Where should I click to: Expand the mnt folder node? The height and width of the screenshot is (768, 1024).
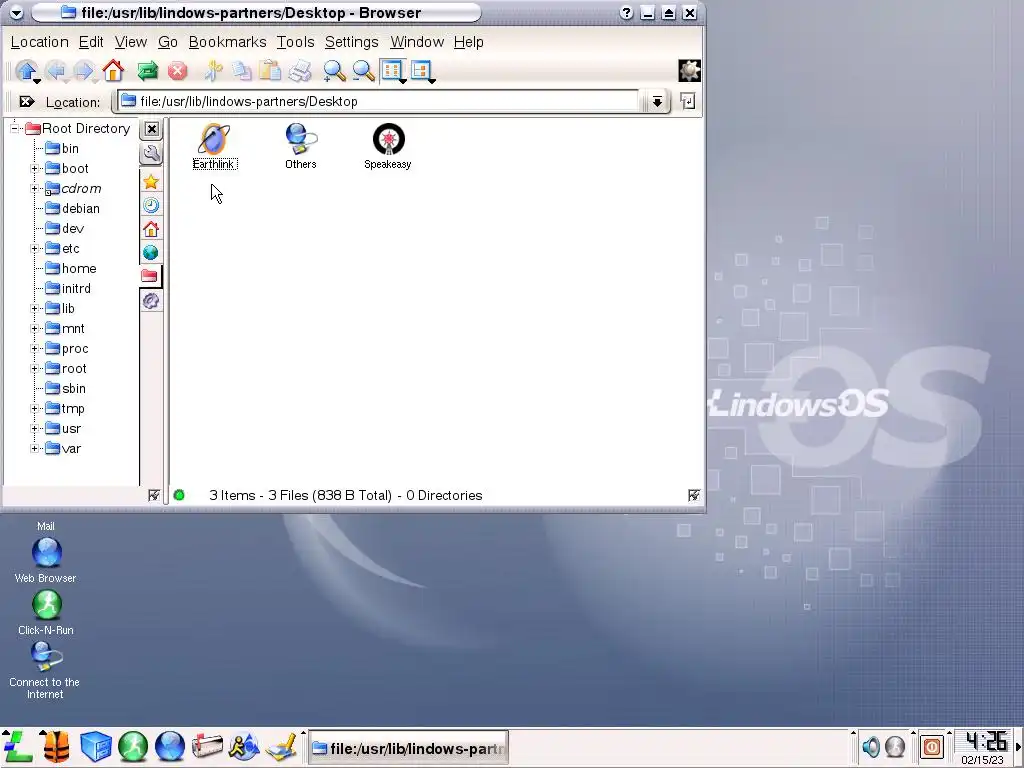point(35,328)
